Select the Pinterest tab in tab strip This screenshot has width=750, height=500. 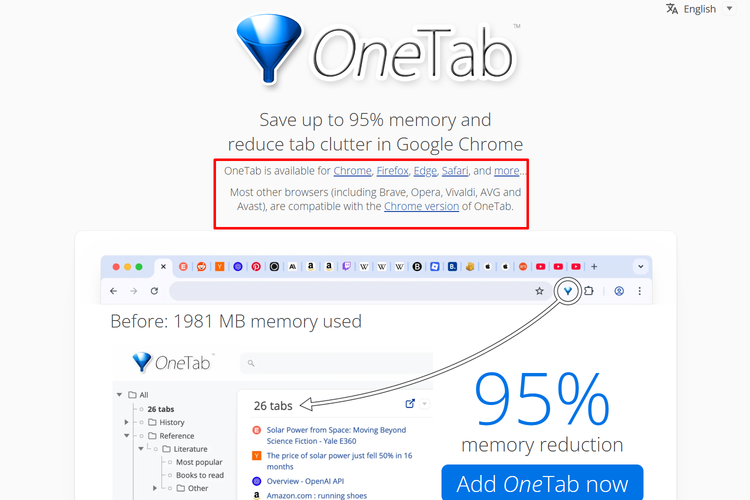pyautogui.click(x=256, y=267)
